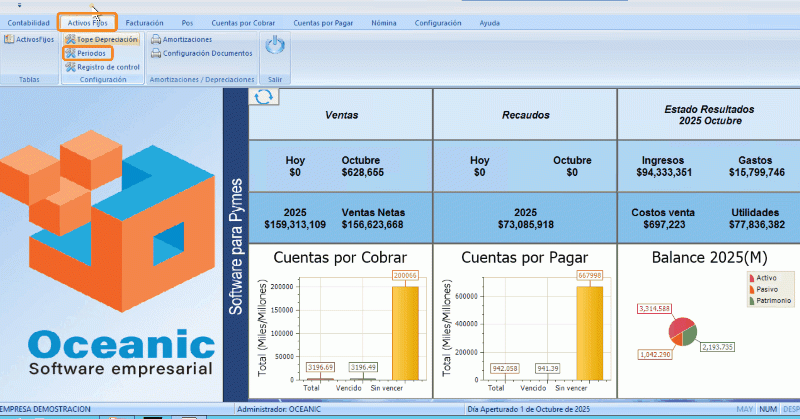
Task: Select the Pos ribbon tab
Action: tap(188, 22)
